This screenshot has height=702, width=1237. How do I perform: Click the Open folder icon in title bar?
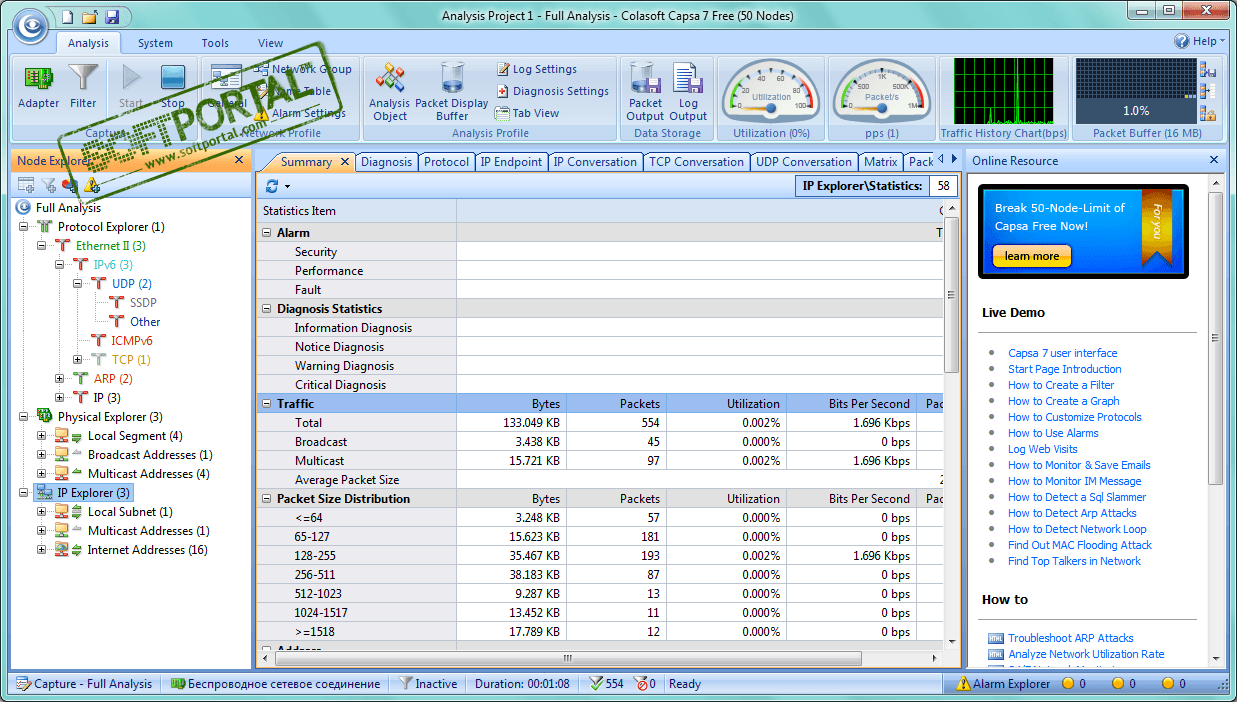pos(90,17)
